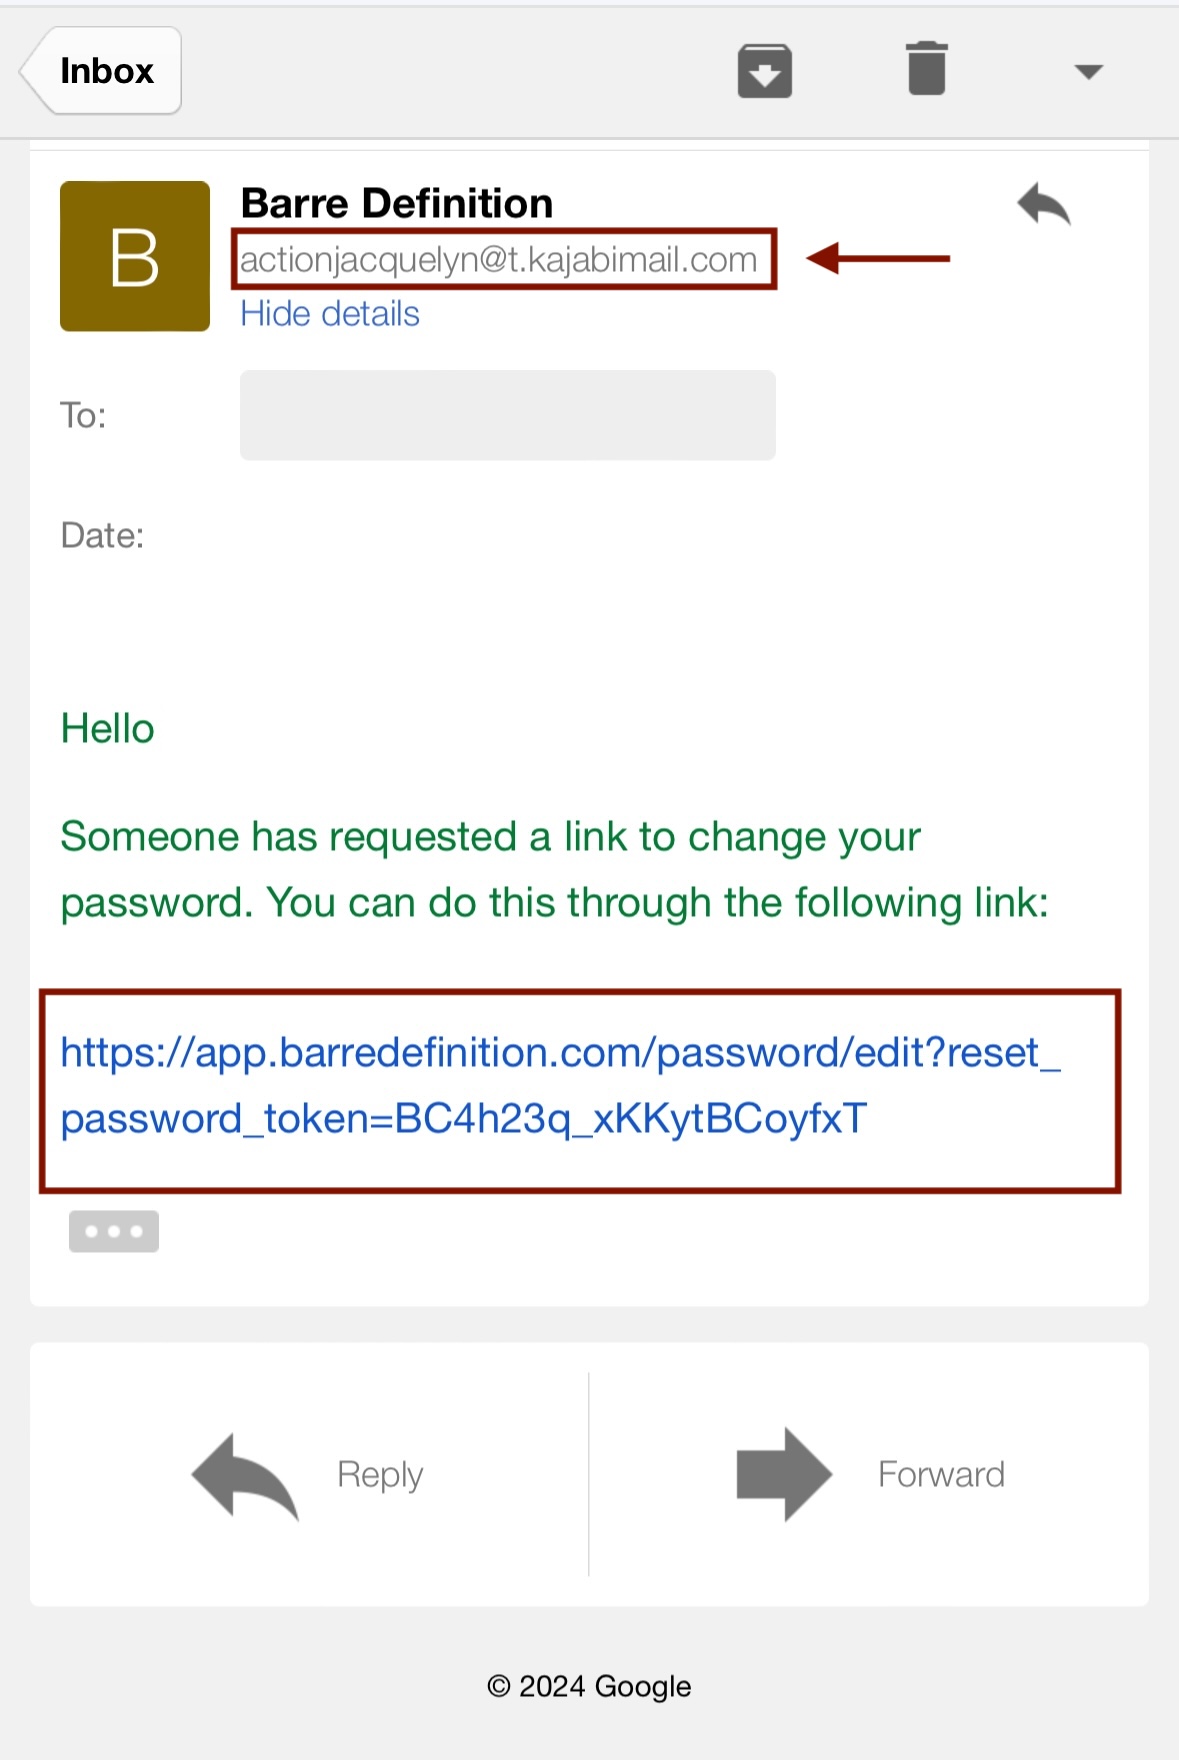Click the bottom Reply arrow icon
This screenshot has height=1760, width=1179.
(x=245, y=1476)
